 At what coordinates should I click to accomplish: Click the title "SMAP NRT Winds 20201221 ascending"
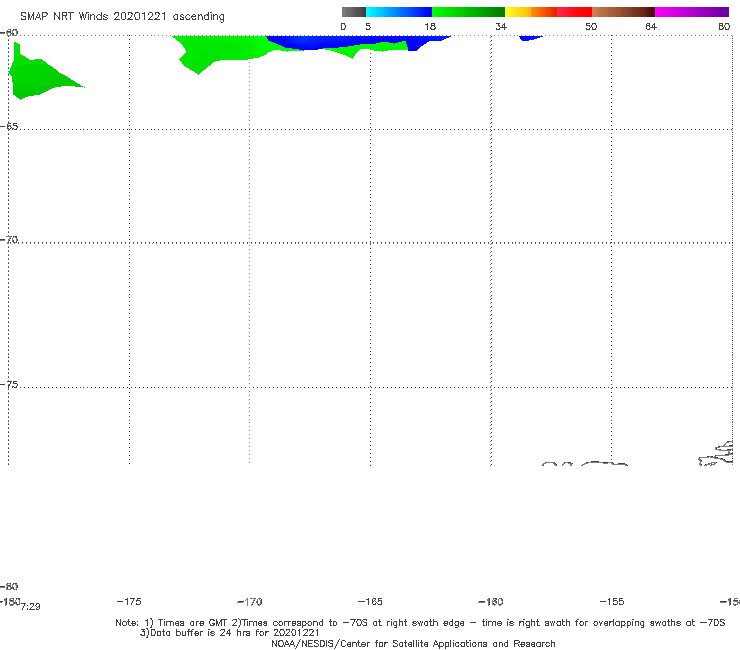[122, 17]
